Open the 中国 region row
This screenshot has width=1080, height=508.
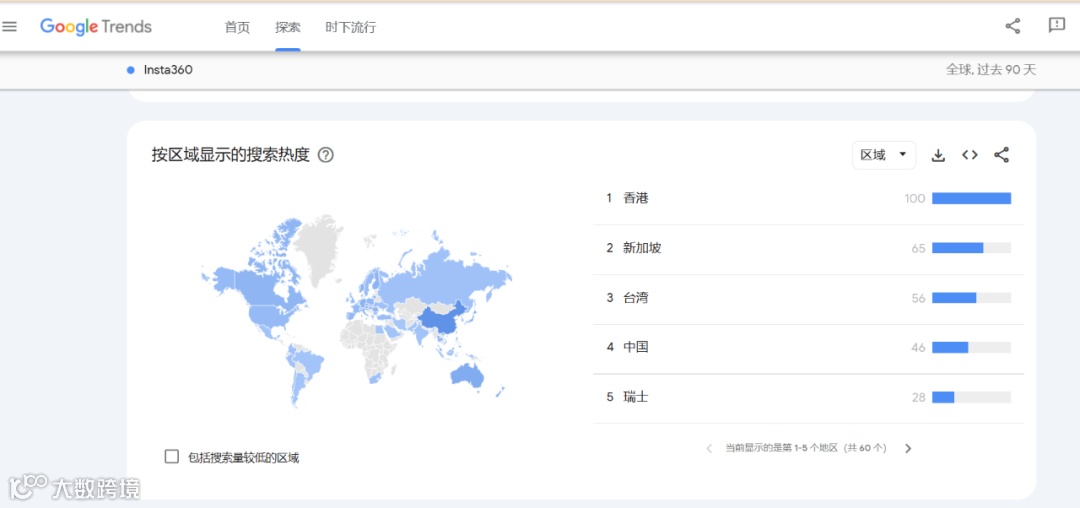pyautogui.click(x=808, y=348)
